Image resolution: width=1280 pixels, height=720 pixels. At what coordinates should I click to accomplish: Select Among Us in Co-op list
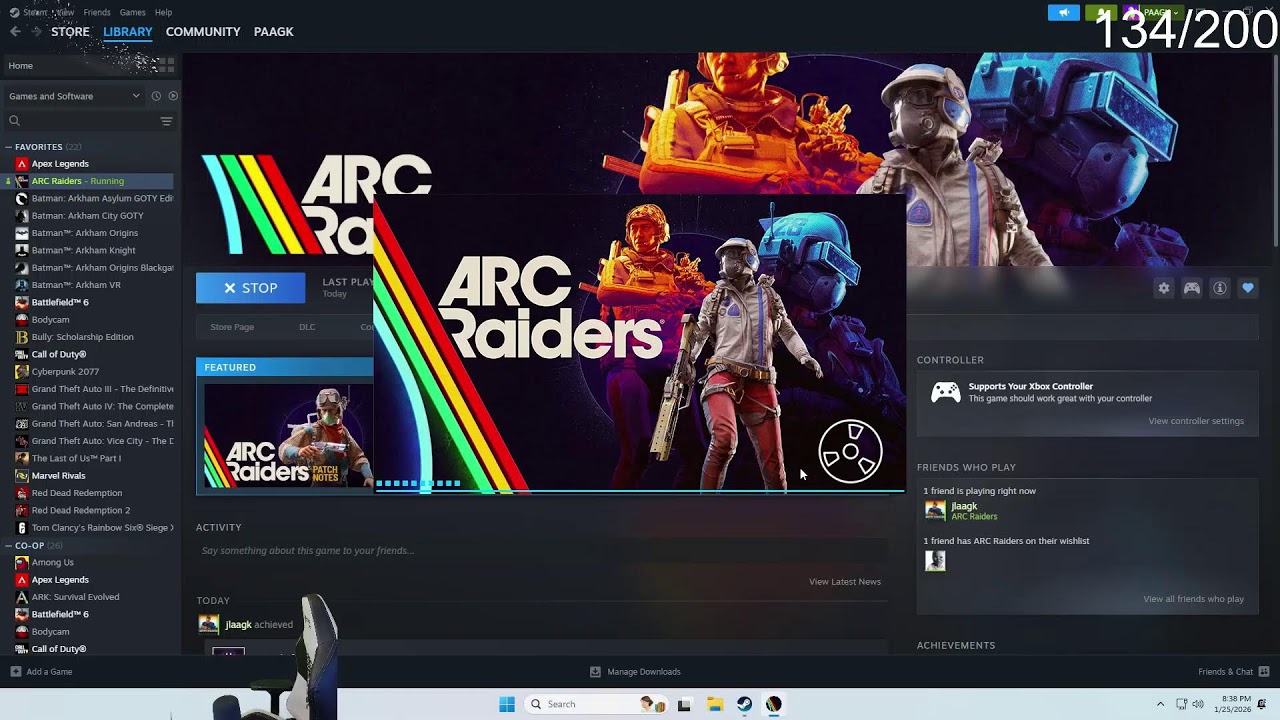[53, 562]
